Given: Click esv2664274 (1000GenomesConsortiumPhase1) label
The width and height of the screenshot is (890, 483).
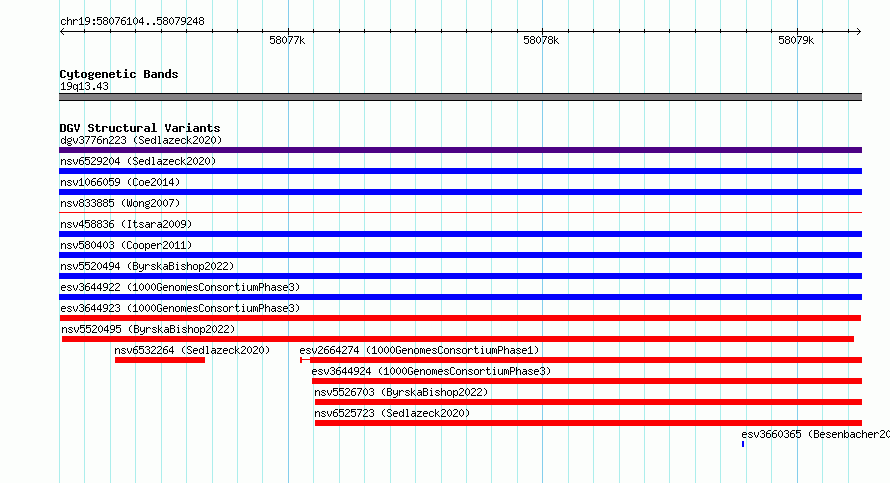Looking at the screenshot, I should pos(419,350).
